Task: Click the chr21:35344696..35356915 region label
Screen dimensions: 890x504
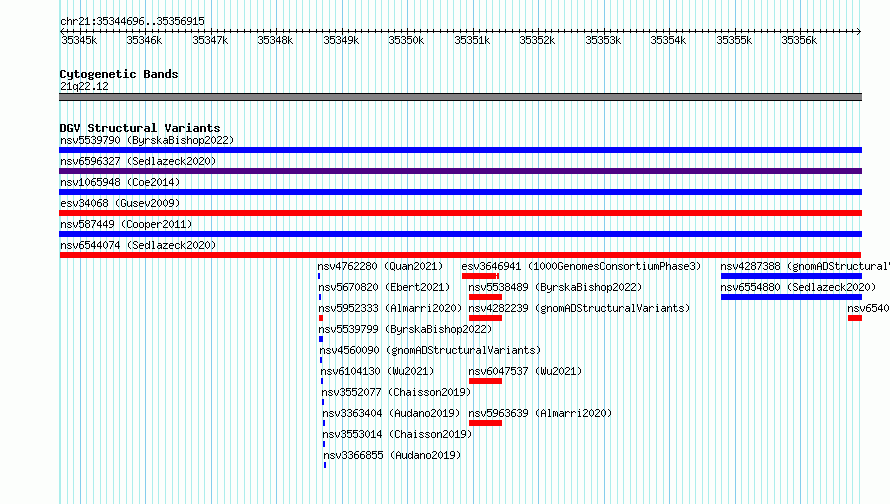Action: [132, 21]
